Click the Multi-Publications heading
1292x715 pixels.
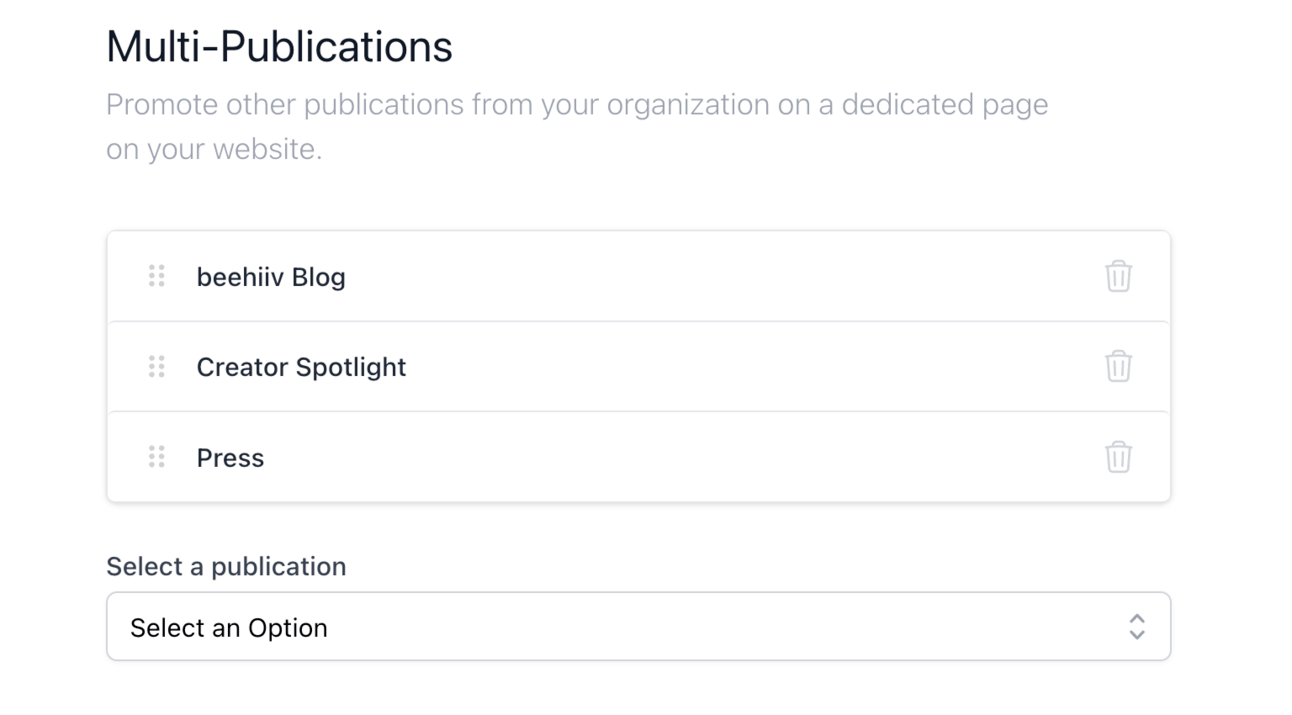(x=279, y=47)
